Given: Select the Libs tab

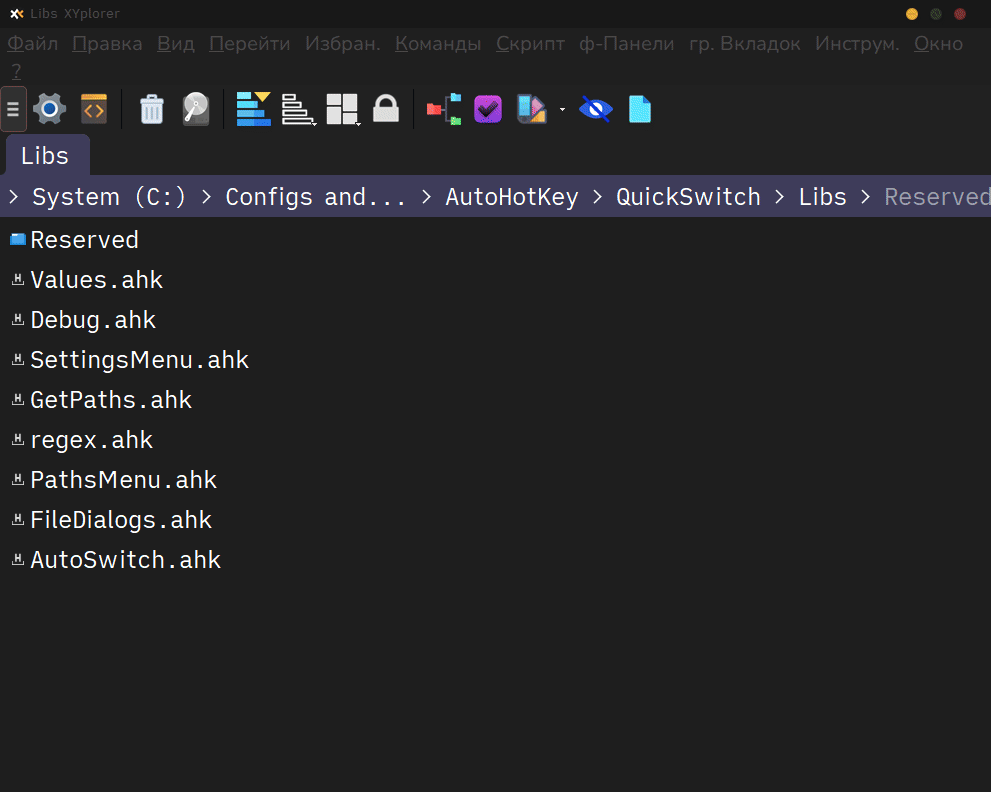Looking at the screenshot, I should 45,156.
